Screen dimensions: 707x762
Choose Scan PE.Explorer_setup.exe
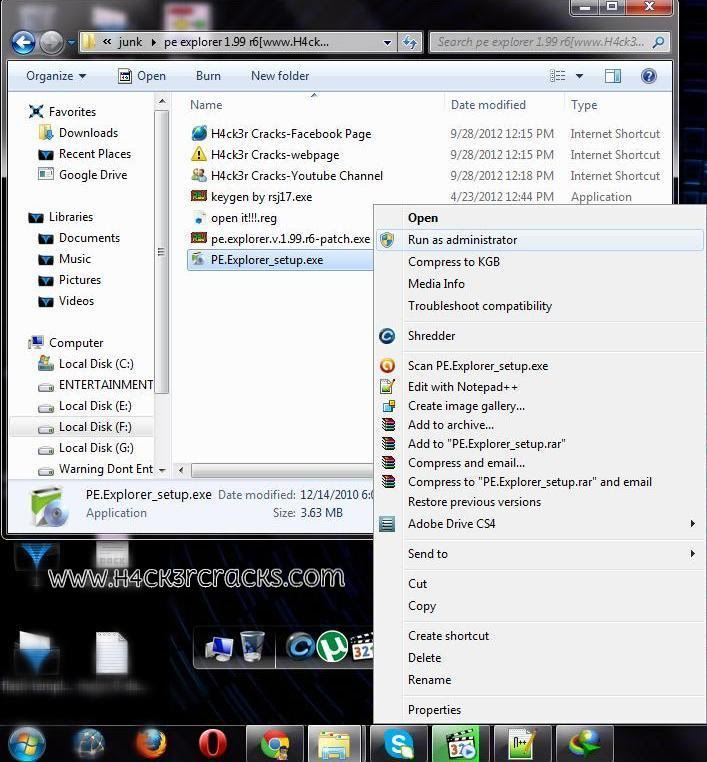tap(478, 365)
